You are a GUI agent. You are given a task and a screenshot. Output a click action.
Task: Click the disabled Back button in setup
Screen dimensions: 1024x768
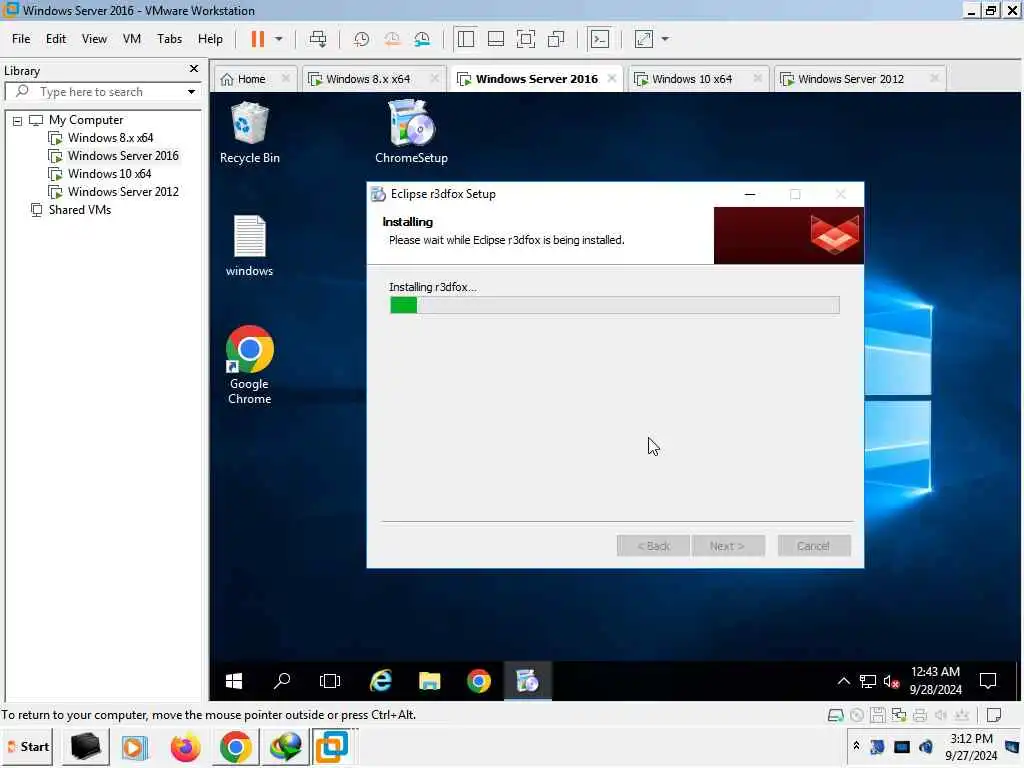coord(653,546)
